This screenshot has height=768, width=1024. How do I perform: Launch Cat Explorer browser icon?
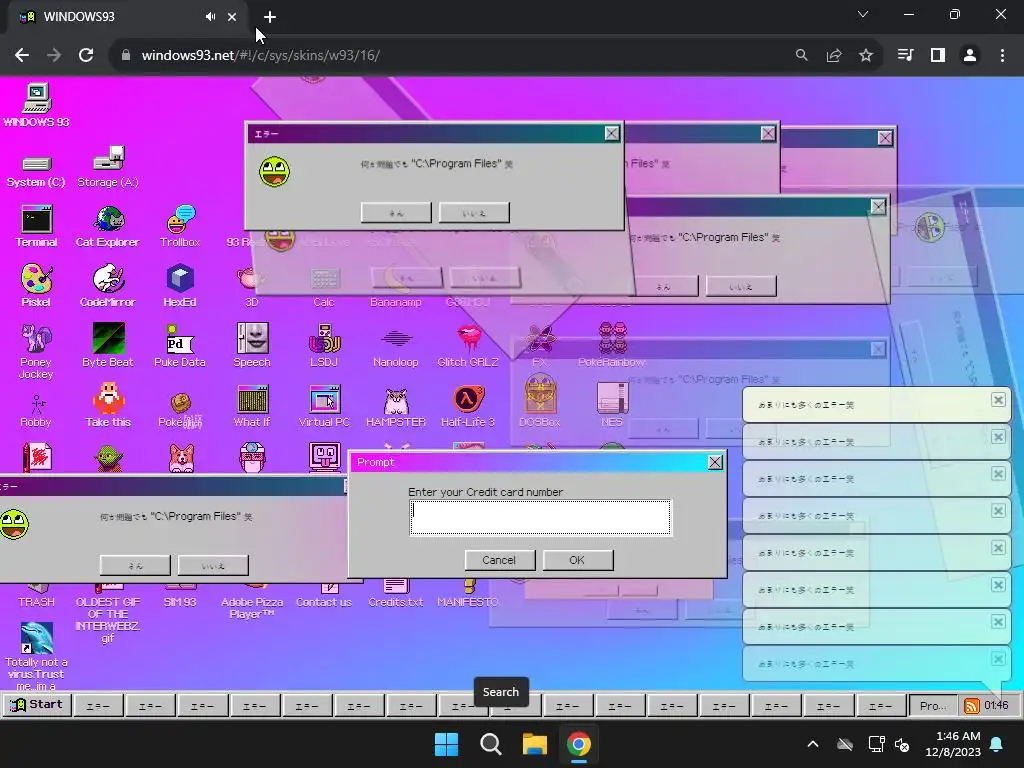(108, 226)
